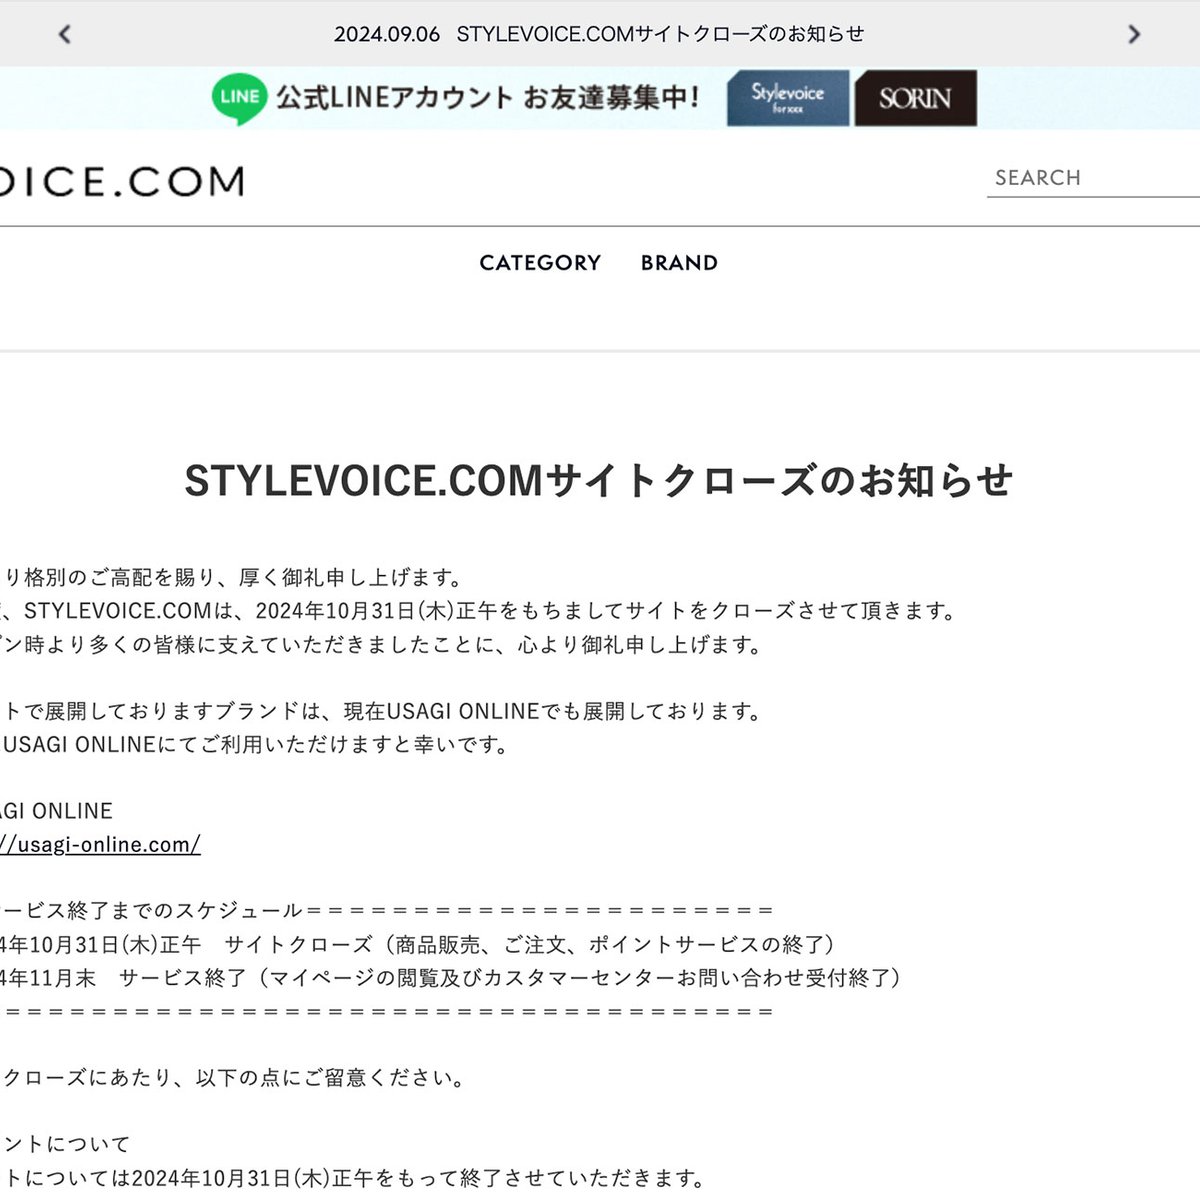Click the sentence '厚く御礼申し上げます。'
The image size is (1200, 1200).
(x=350, y=578)
